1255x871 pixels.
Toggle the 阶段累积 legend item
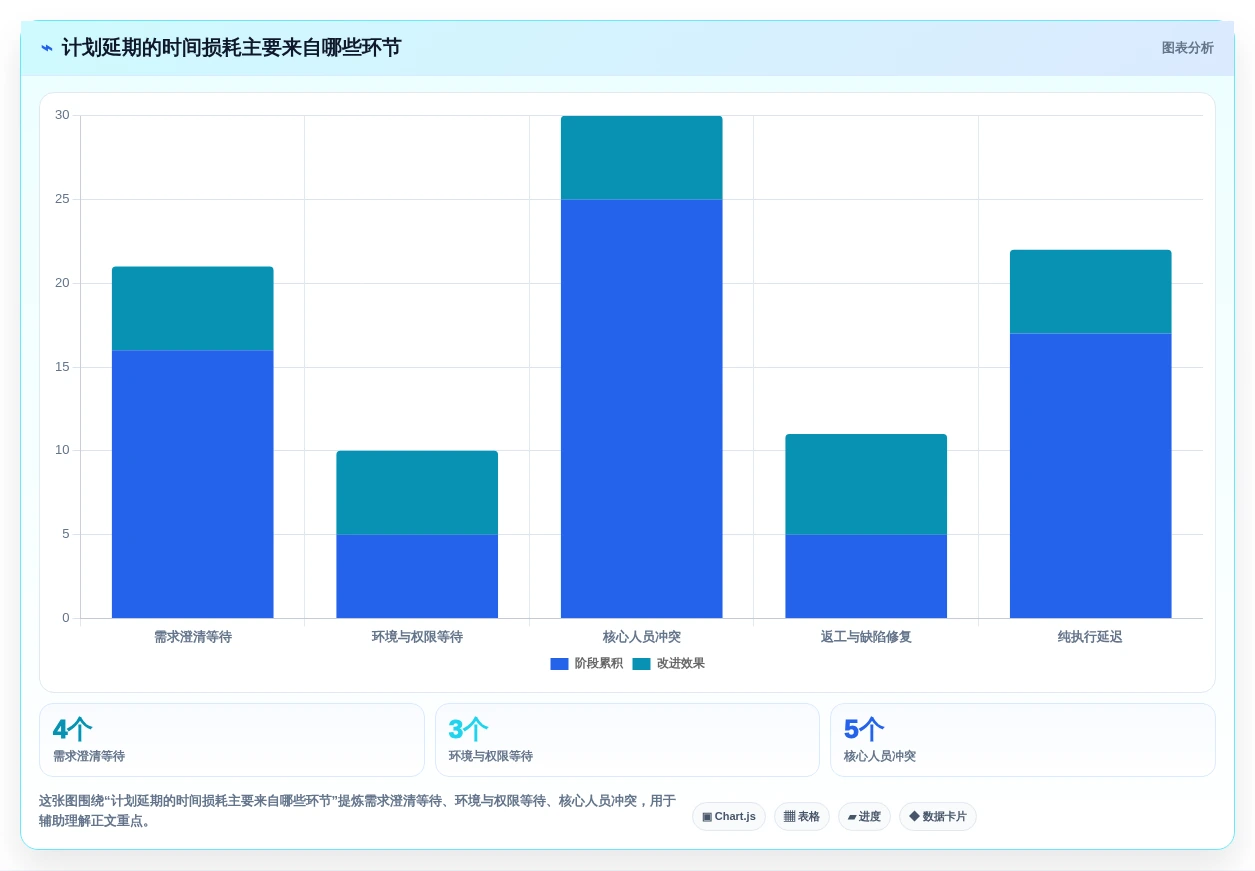pyautogui.click(x=586, y=663)
